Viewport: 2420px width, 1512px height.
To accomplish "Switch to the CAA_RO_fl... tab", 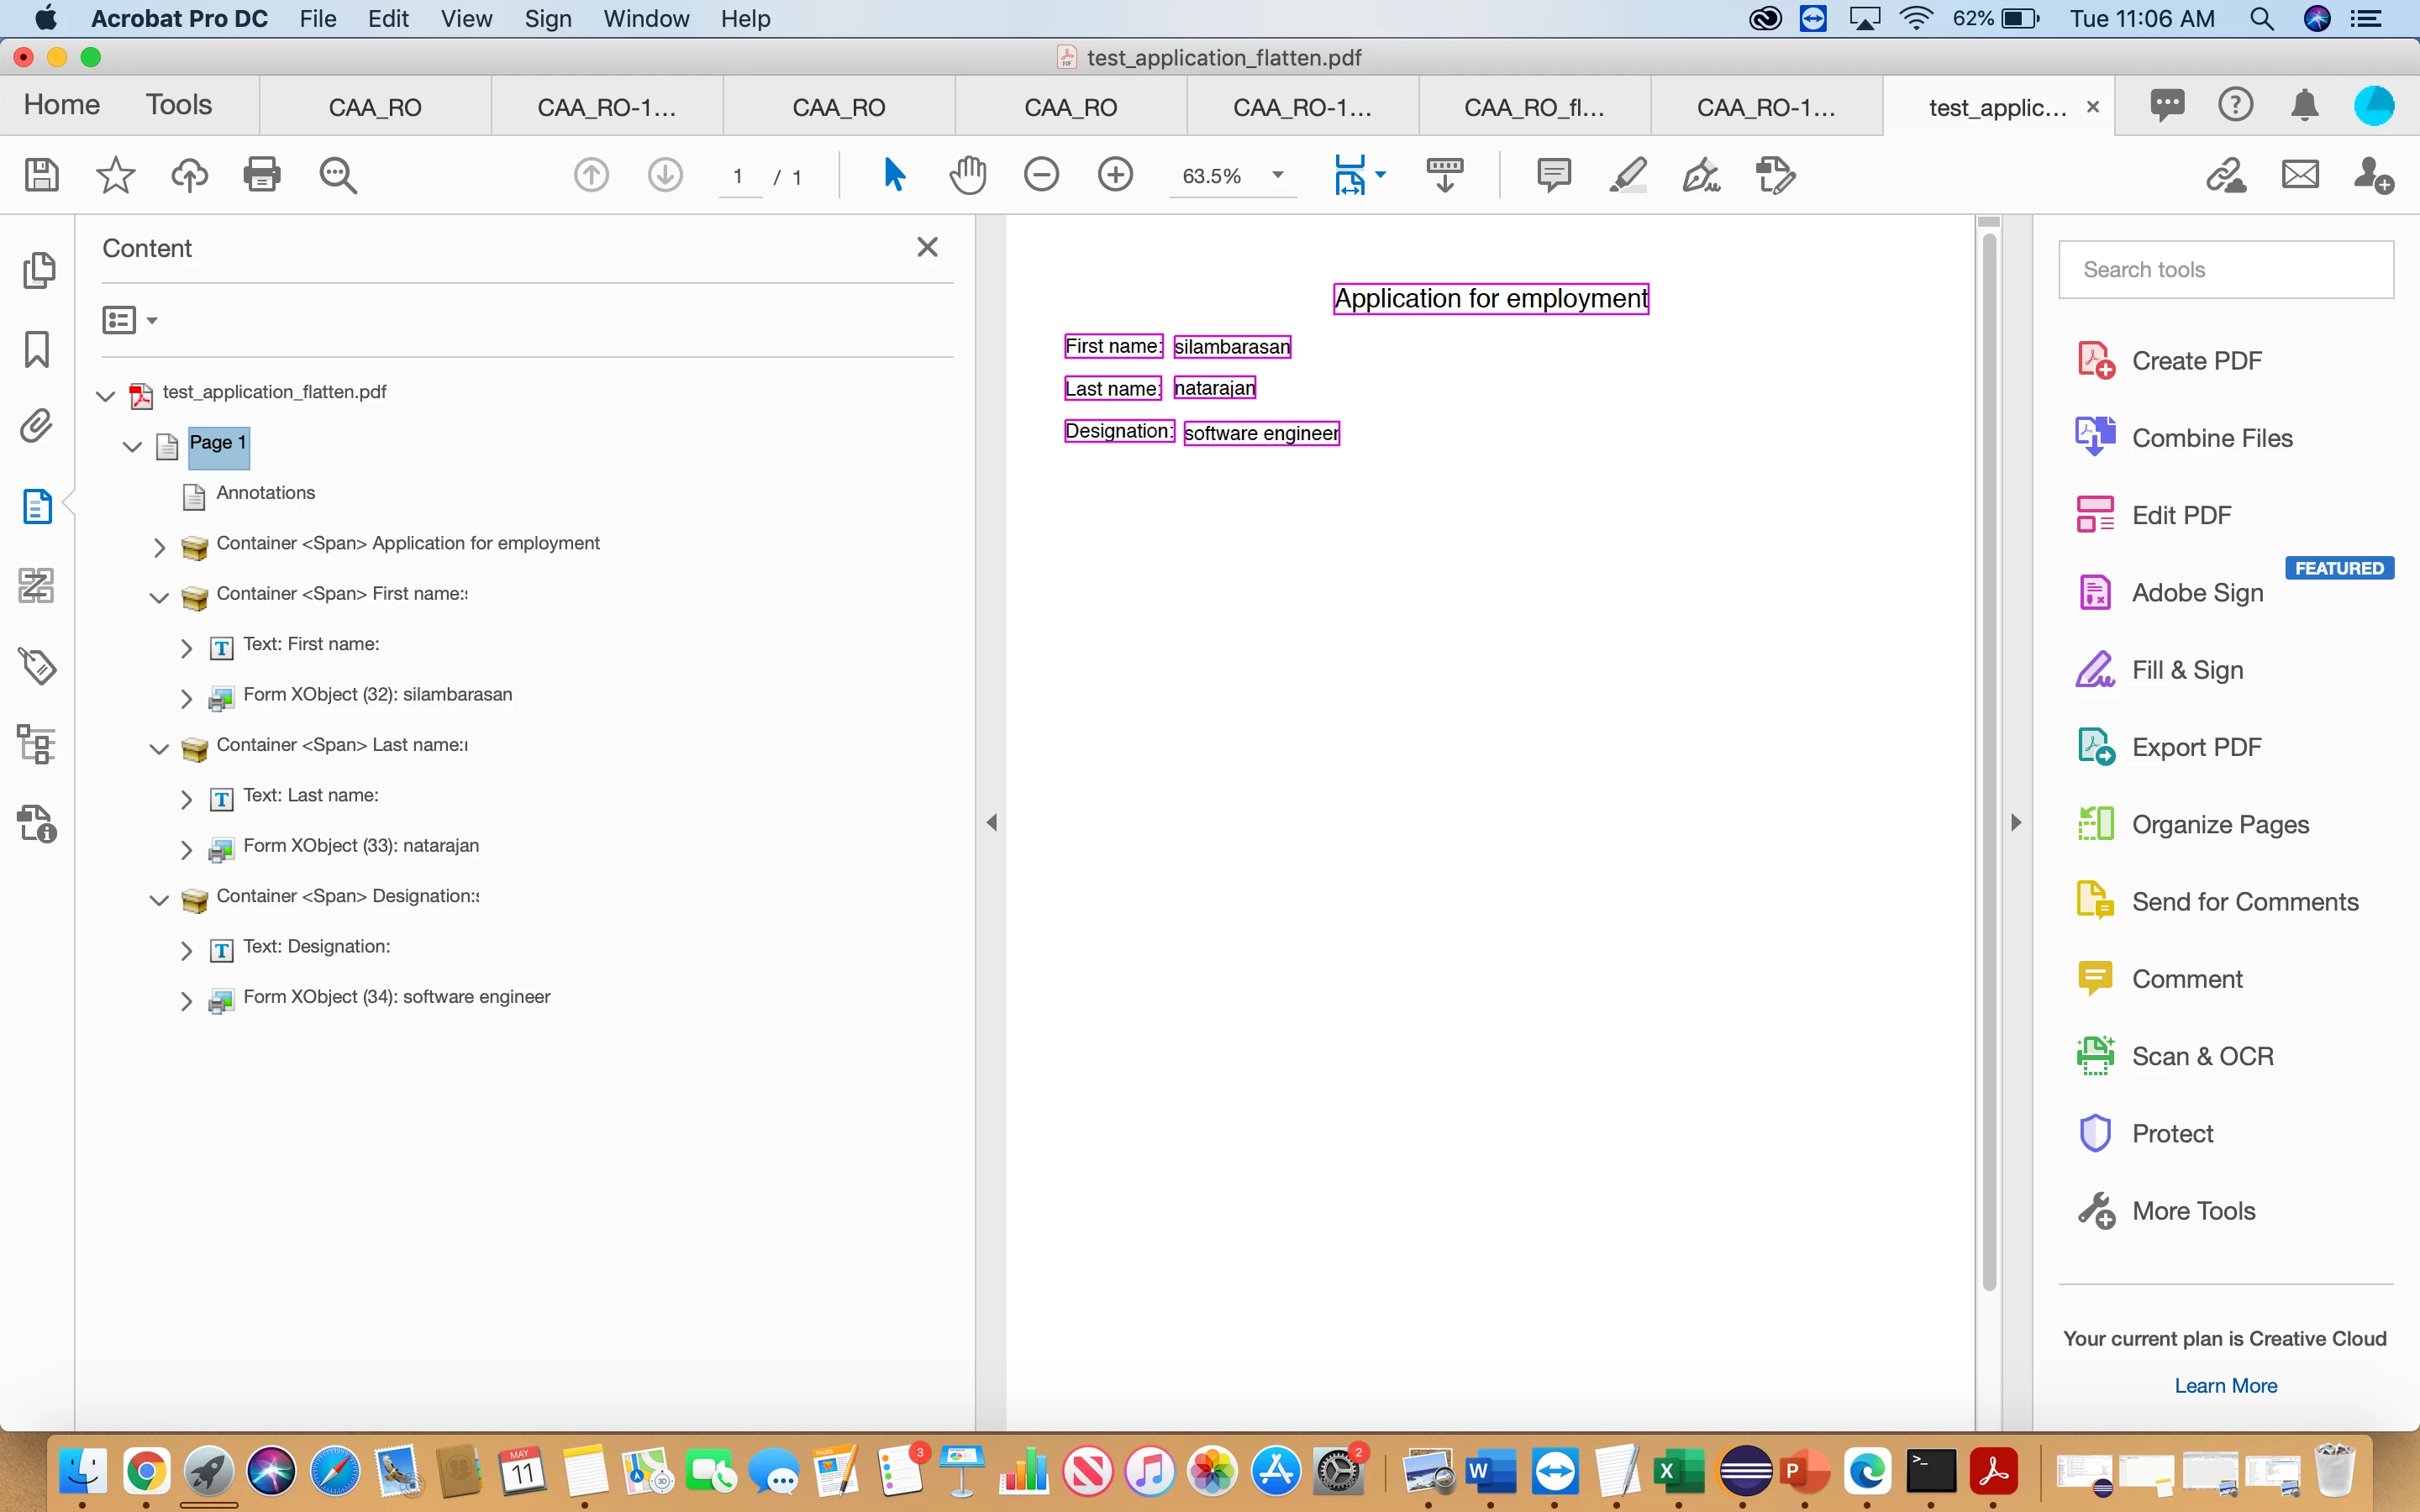I will (1534, 107).
